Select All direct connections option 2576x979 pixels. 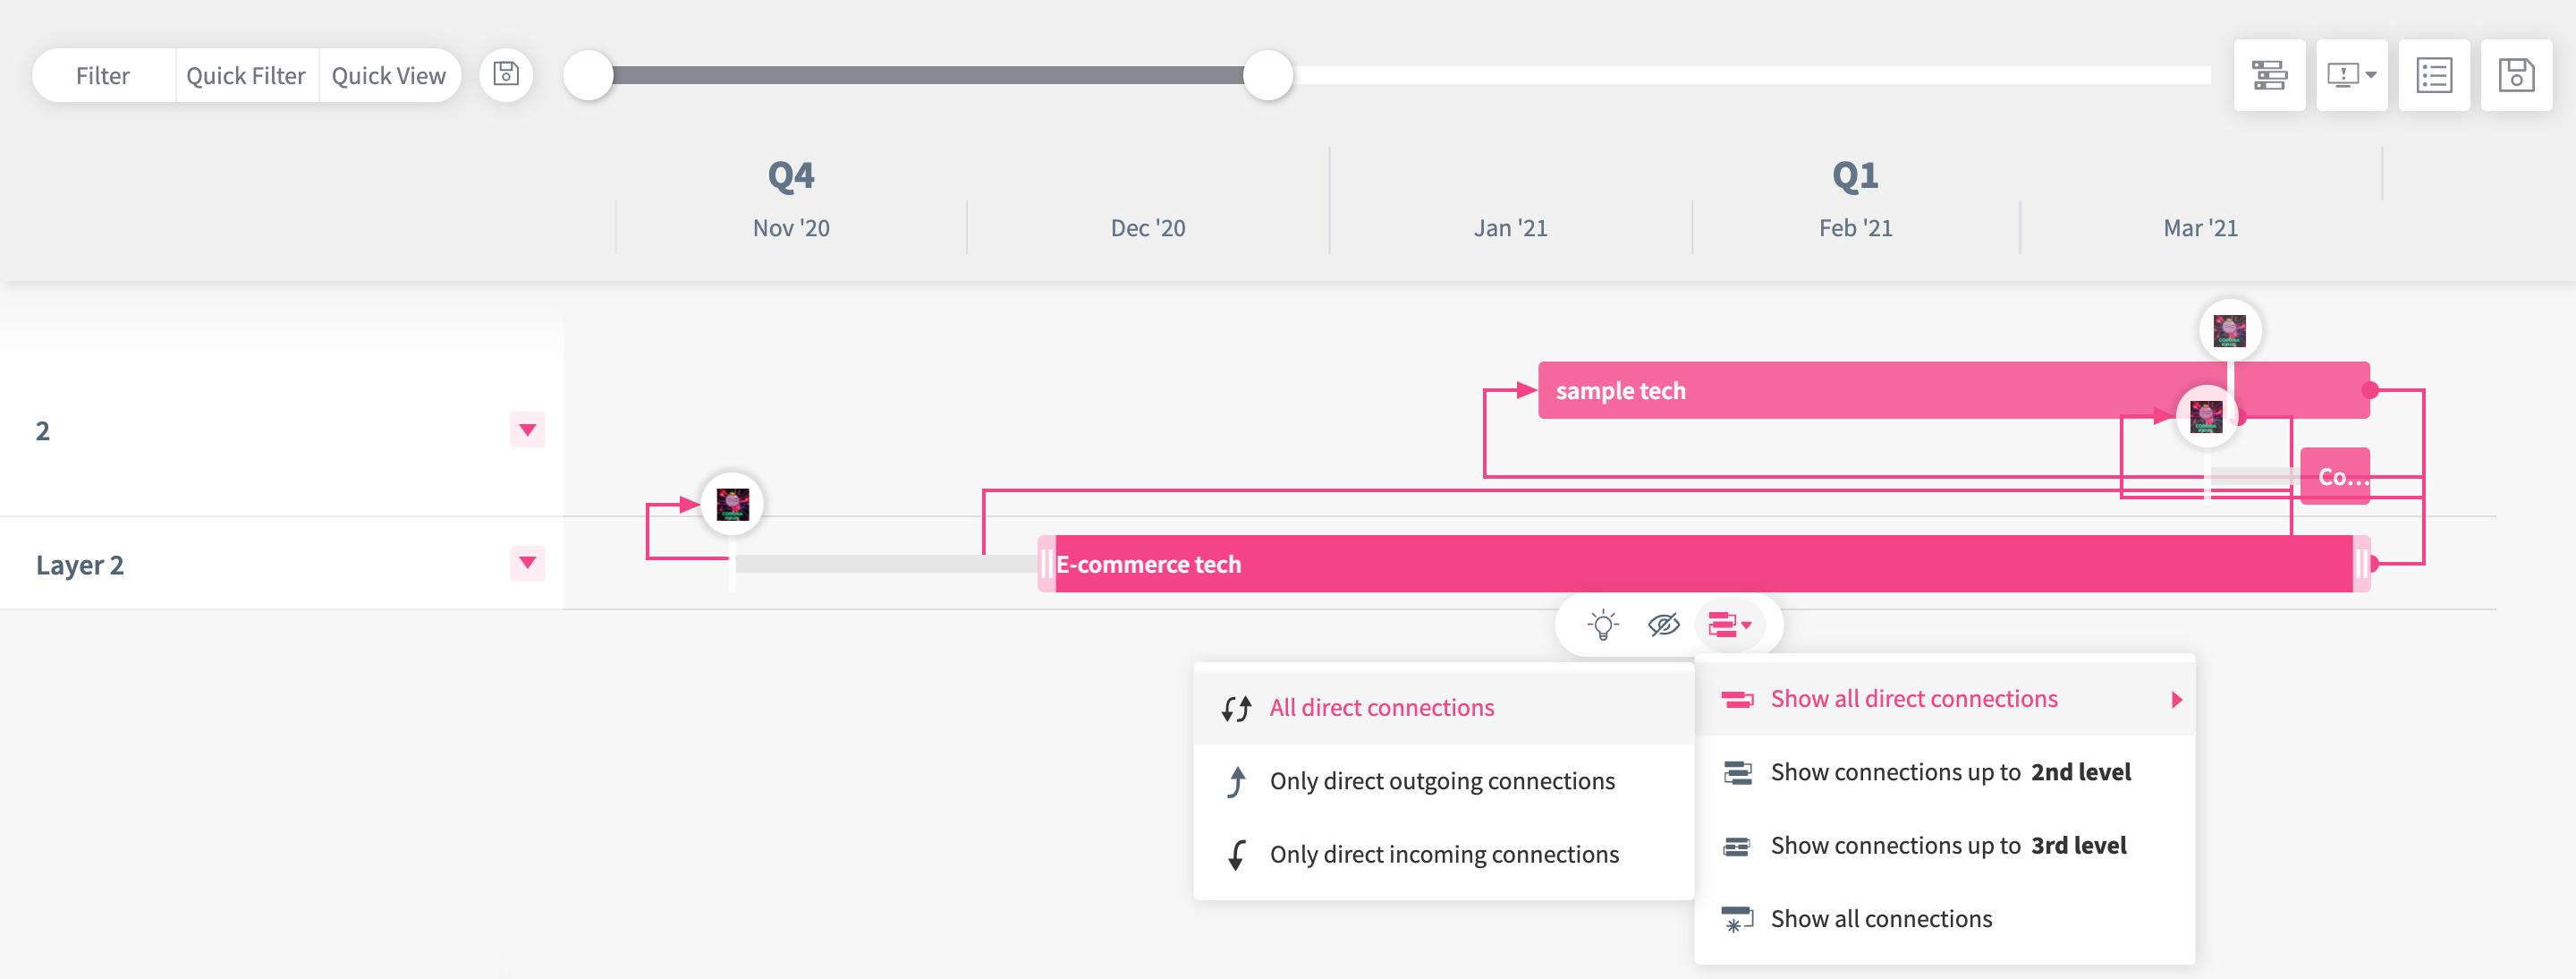(1381, 708)
